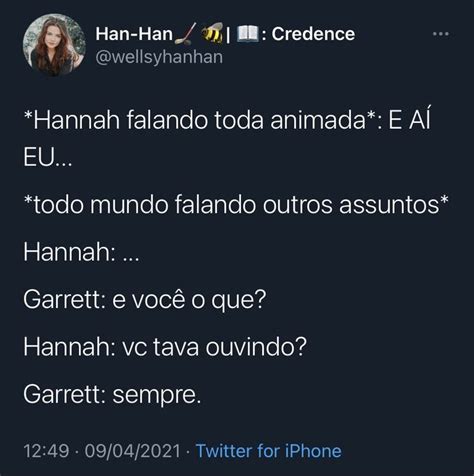Click the line 'Hannah: vc tava ouvindo?'
474x476 pixels.
[x=165, y=347]
